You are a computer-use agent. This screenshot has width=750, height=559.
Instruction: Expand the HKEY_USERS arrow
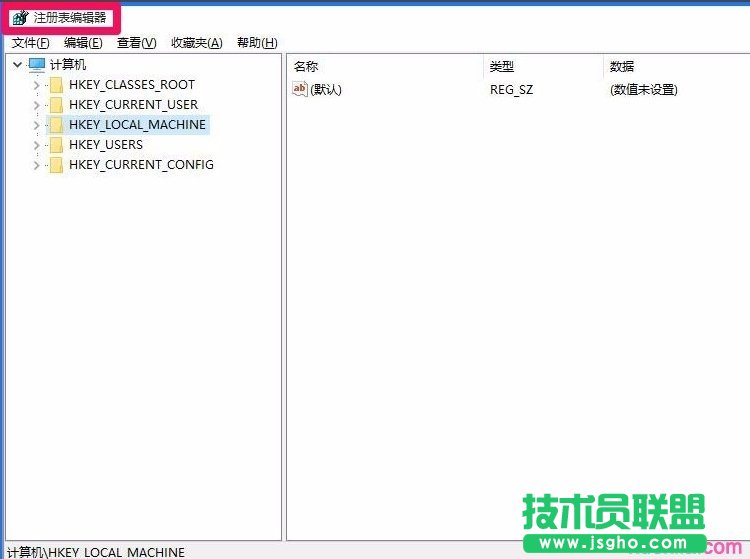37,145
